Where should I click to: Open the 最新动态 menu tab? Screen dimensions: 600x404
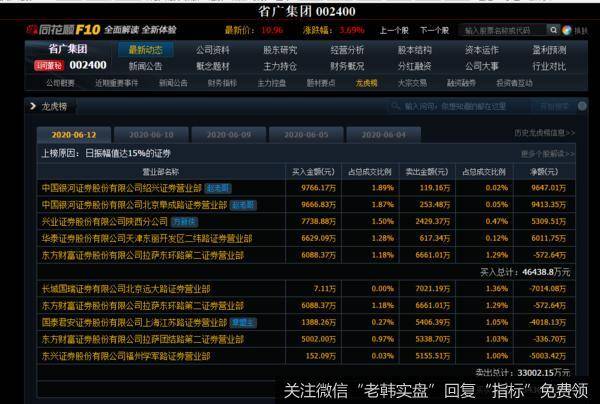point(146,50)
